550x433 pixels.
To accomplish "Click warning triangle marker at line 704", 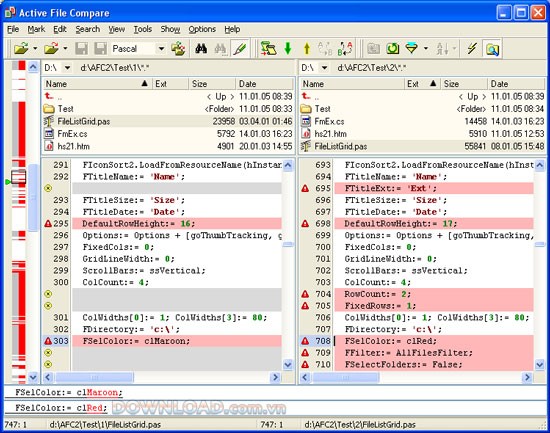I will [x=305, y=294].
